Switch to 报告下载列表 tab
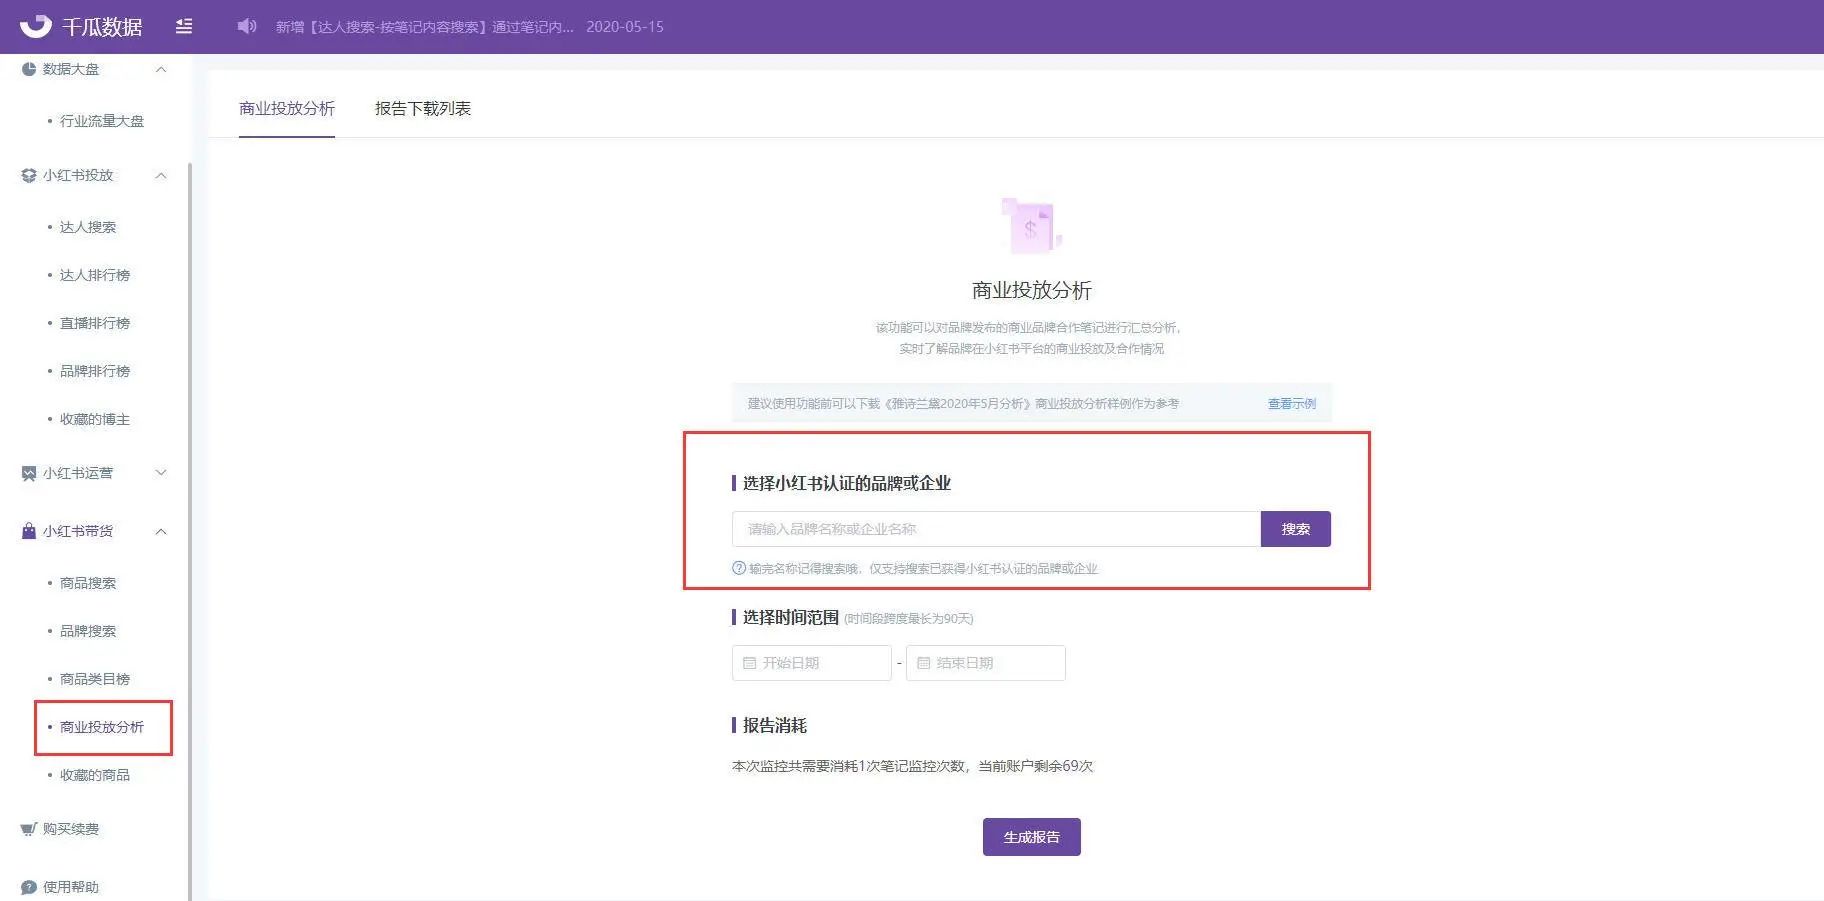The width and height of the screenshot is (1824, 901). pos(423,108)
